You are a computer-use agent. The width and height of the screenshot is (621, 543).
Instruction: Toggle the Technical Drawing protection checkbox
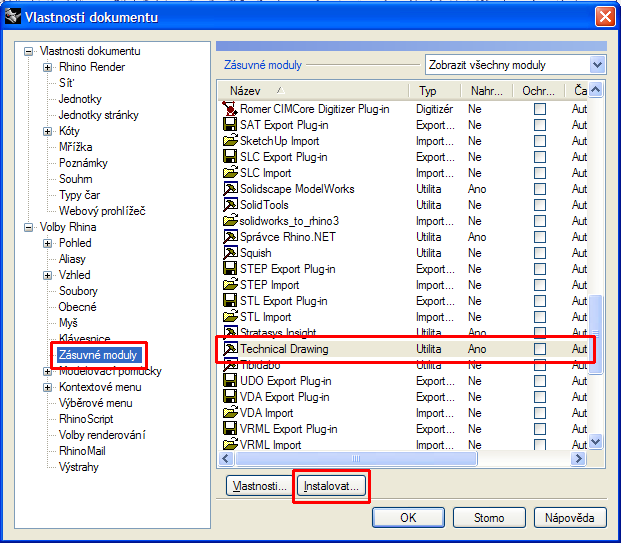[540, 349]
